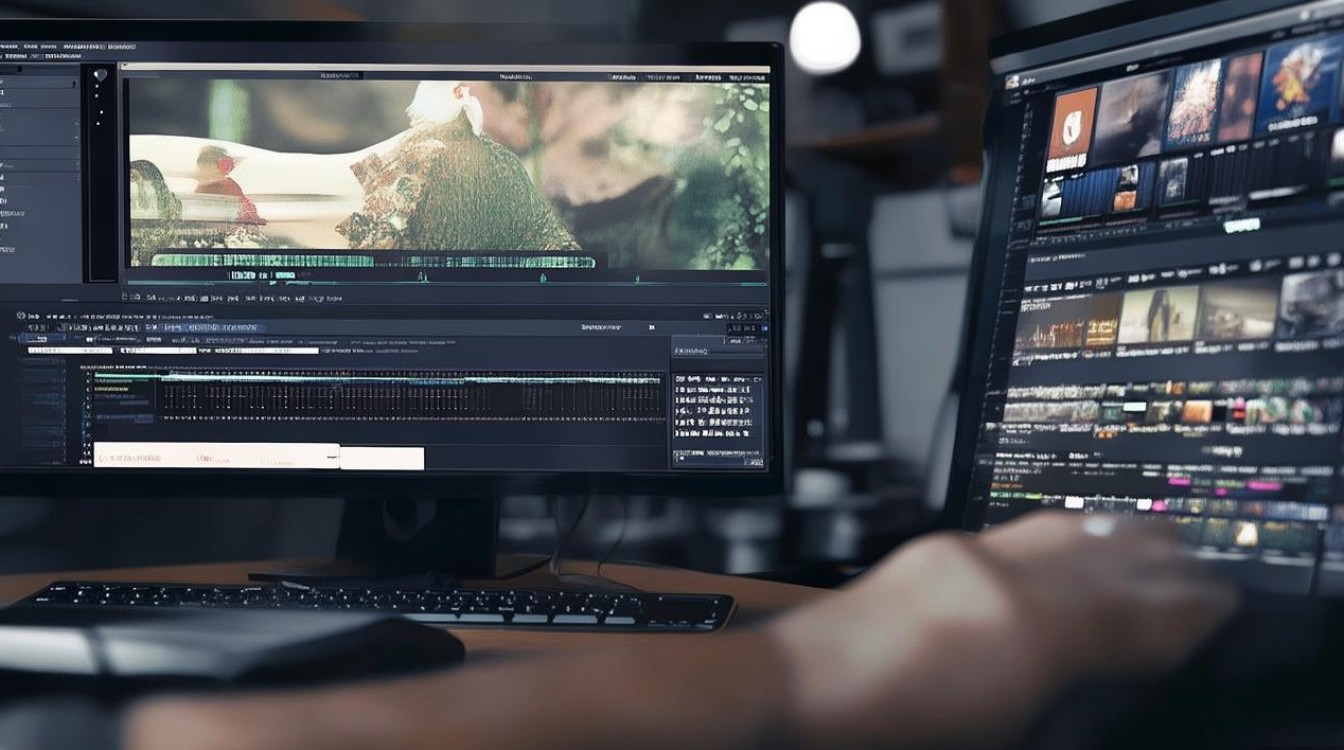This screenshot has width=1344, height=750.
Task: Open the dropdown right of the timeline
Action: [719, 351]
